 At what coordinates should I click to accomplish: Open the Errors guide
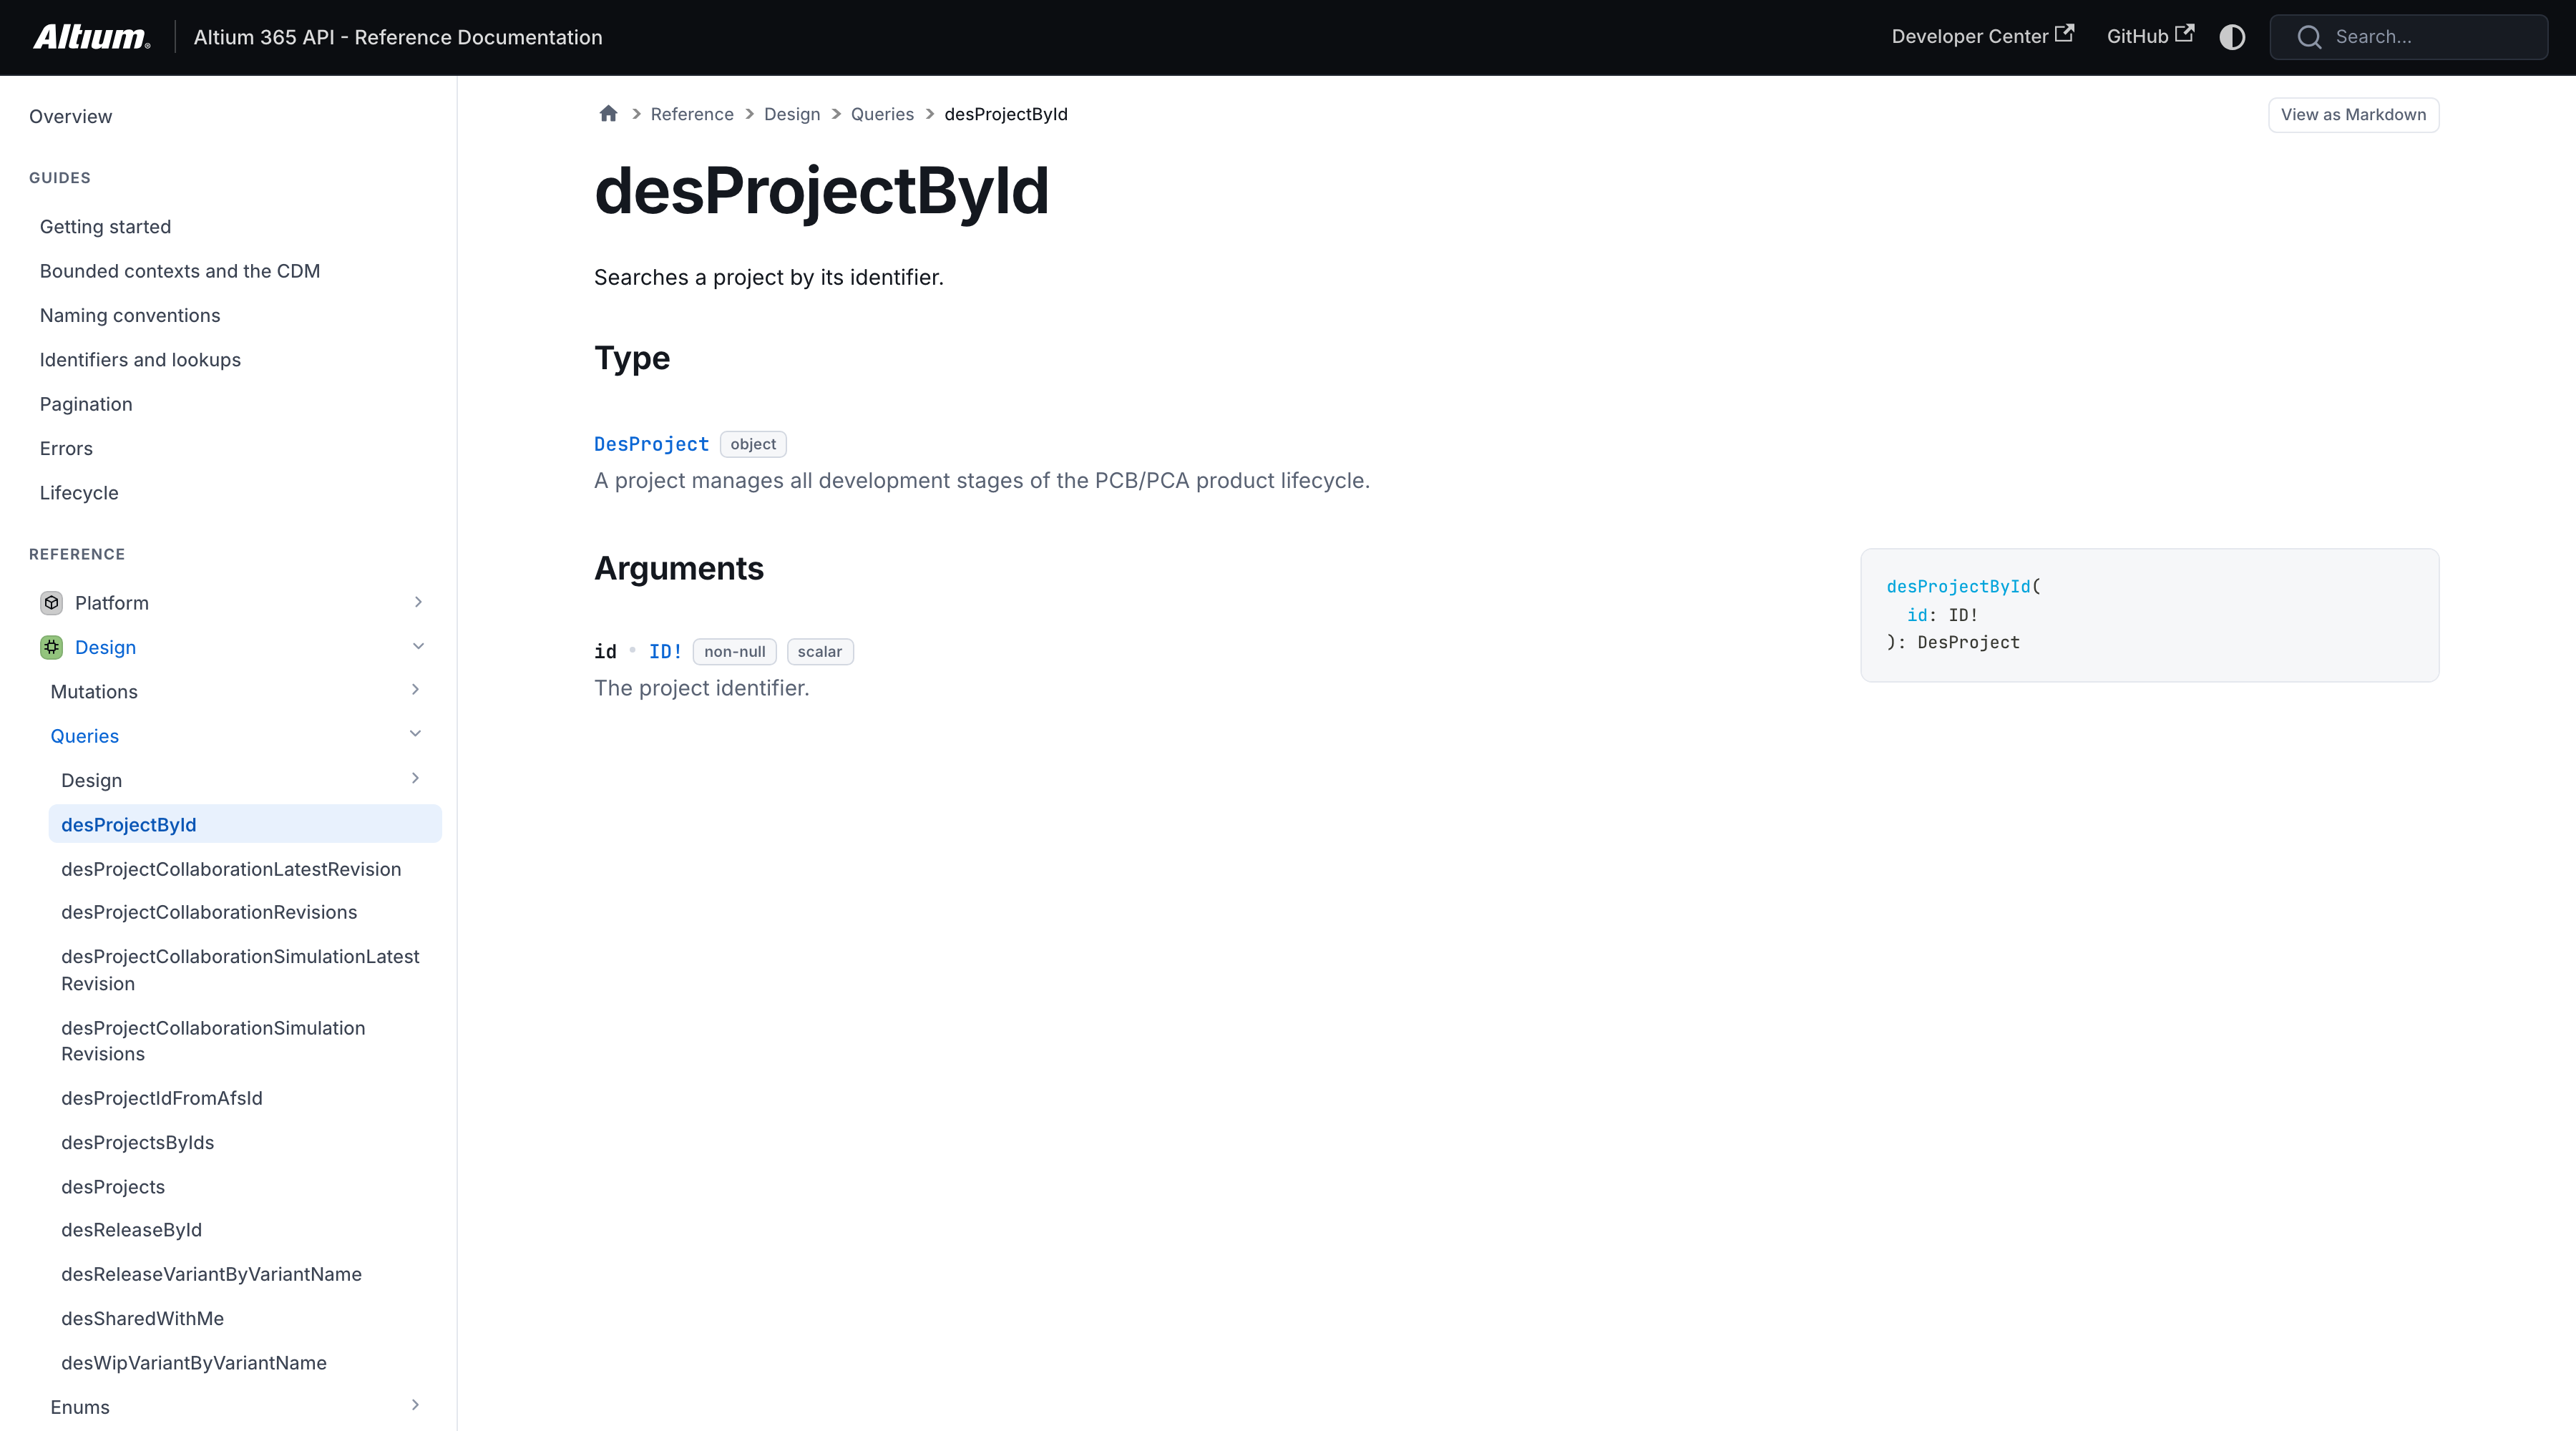point(66,449)
